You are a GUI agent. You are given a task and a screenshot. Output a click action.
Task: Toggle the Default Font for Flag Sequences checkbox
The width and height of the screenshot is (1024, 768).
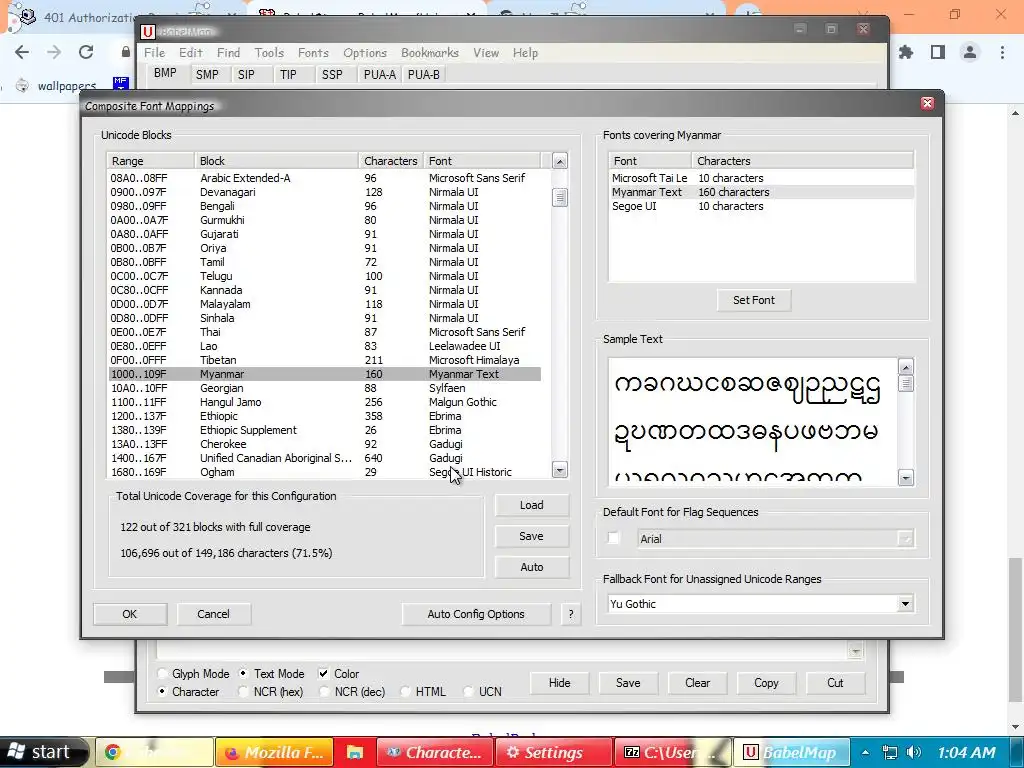pos(613,538)
